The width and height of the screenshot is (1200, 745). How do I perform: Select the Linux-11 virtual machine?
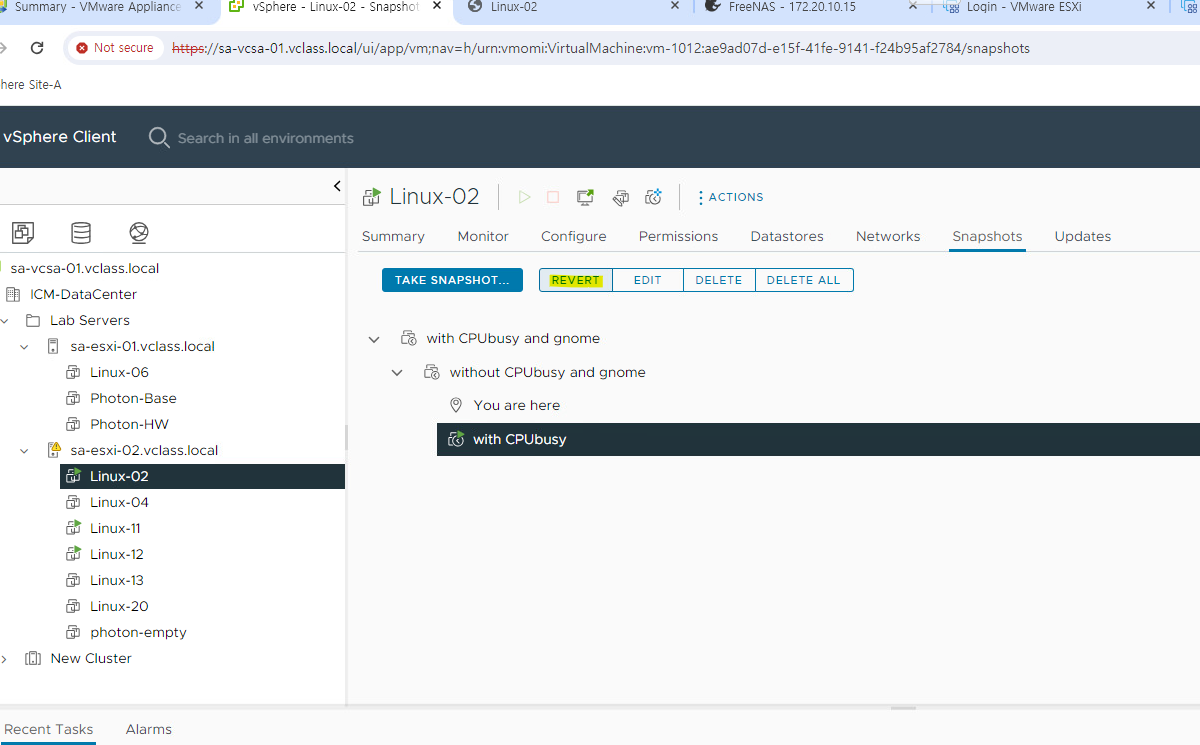coord(115,528)
